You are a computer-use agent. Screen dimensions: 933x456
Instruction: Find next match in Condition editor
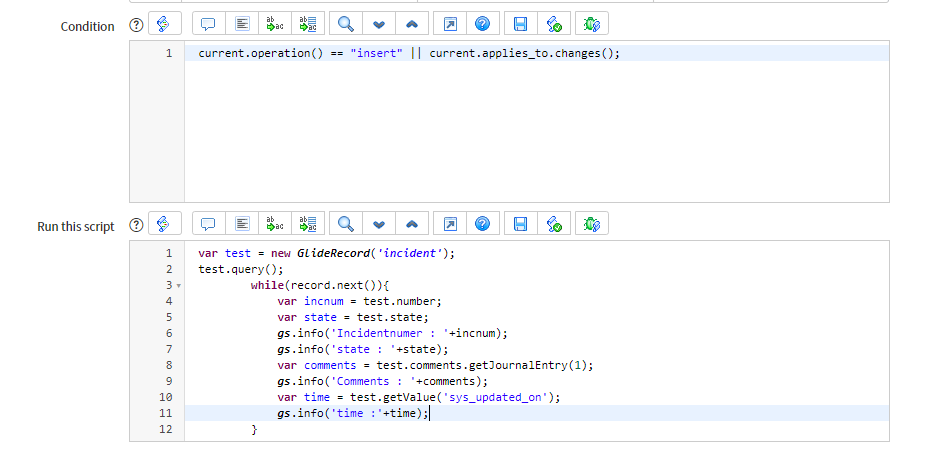pyautogui.click(x=379, y=25)
